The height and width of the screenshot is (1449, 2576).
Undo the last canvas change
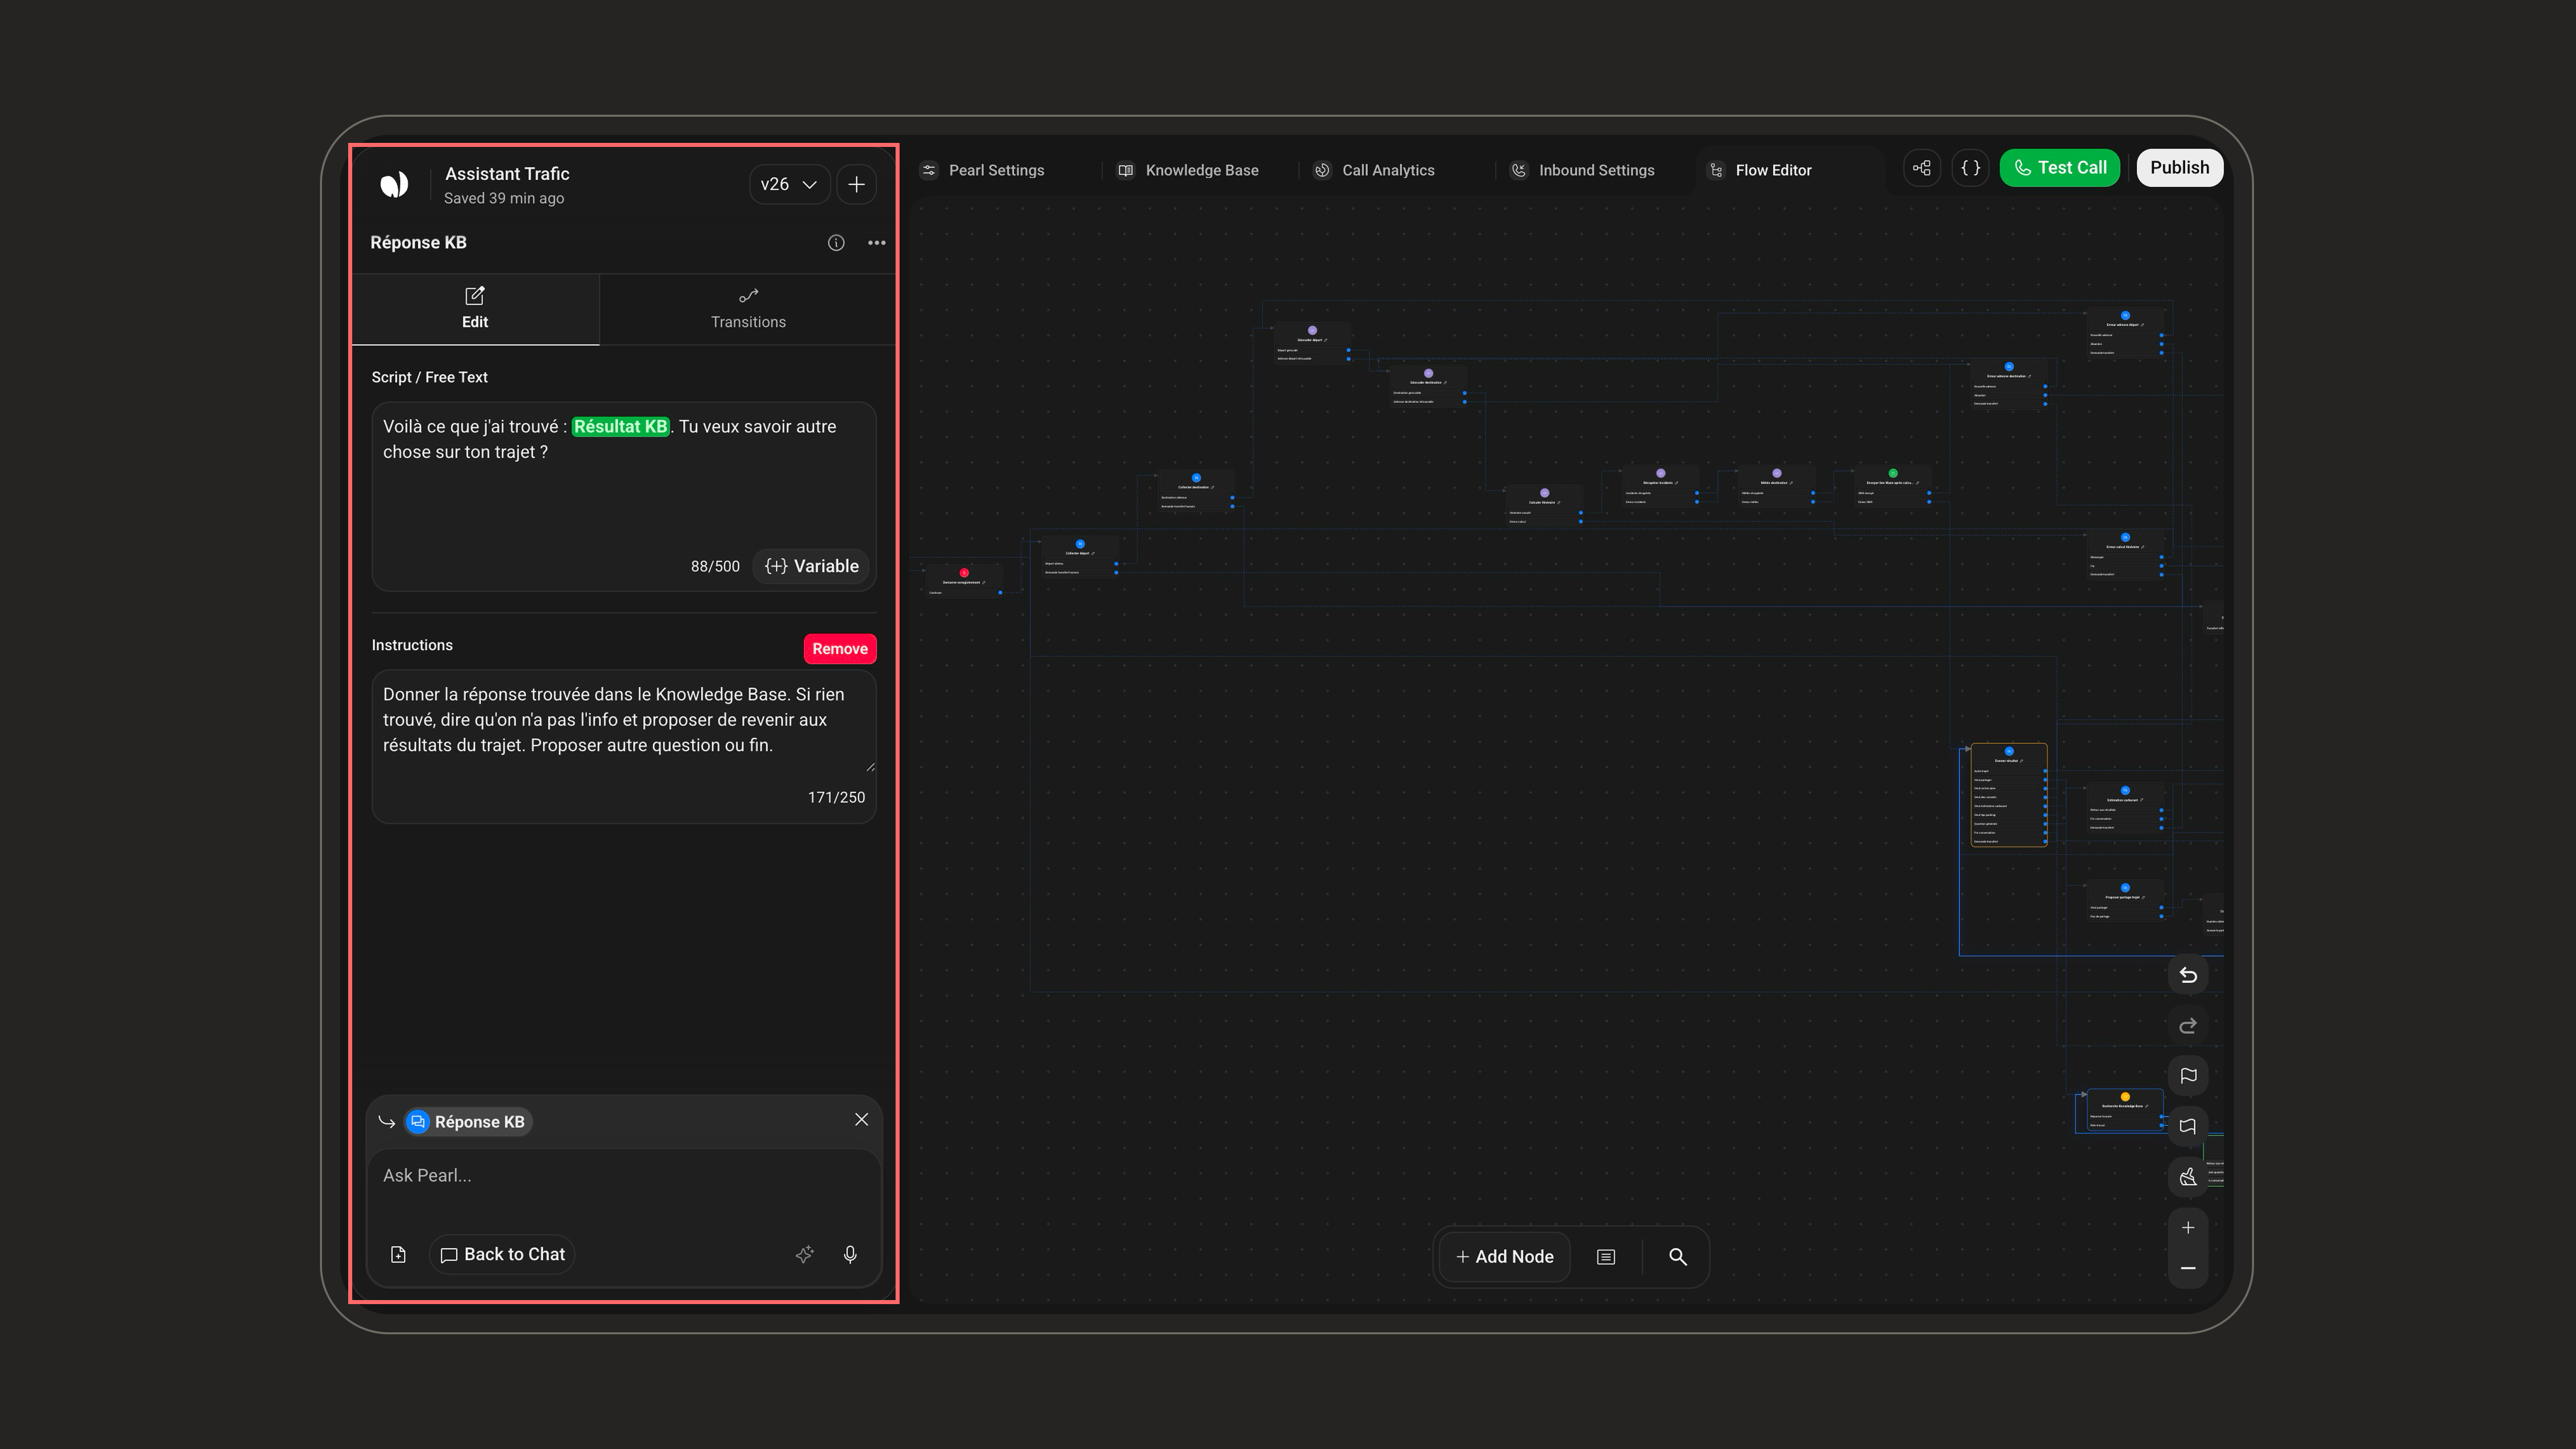pos(2188,975)
